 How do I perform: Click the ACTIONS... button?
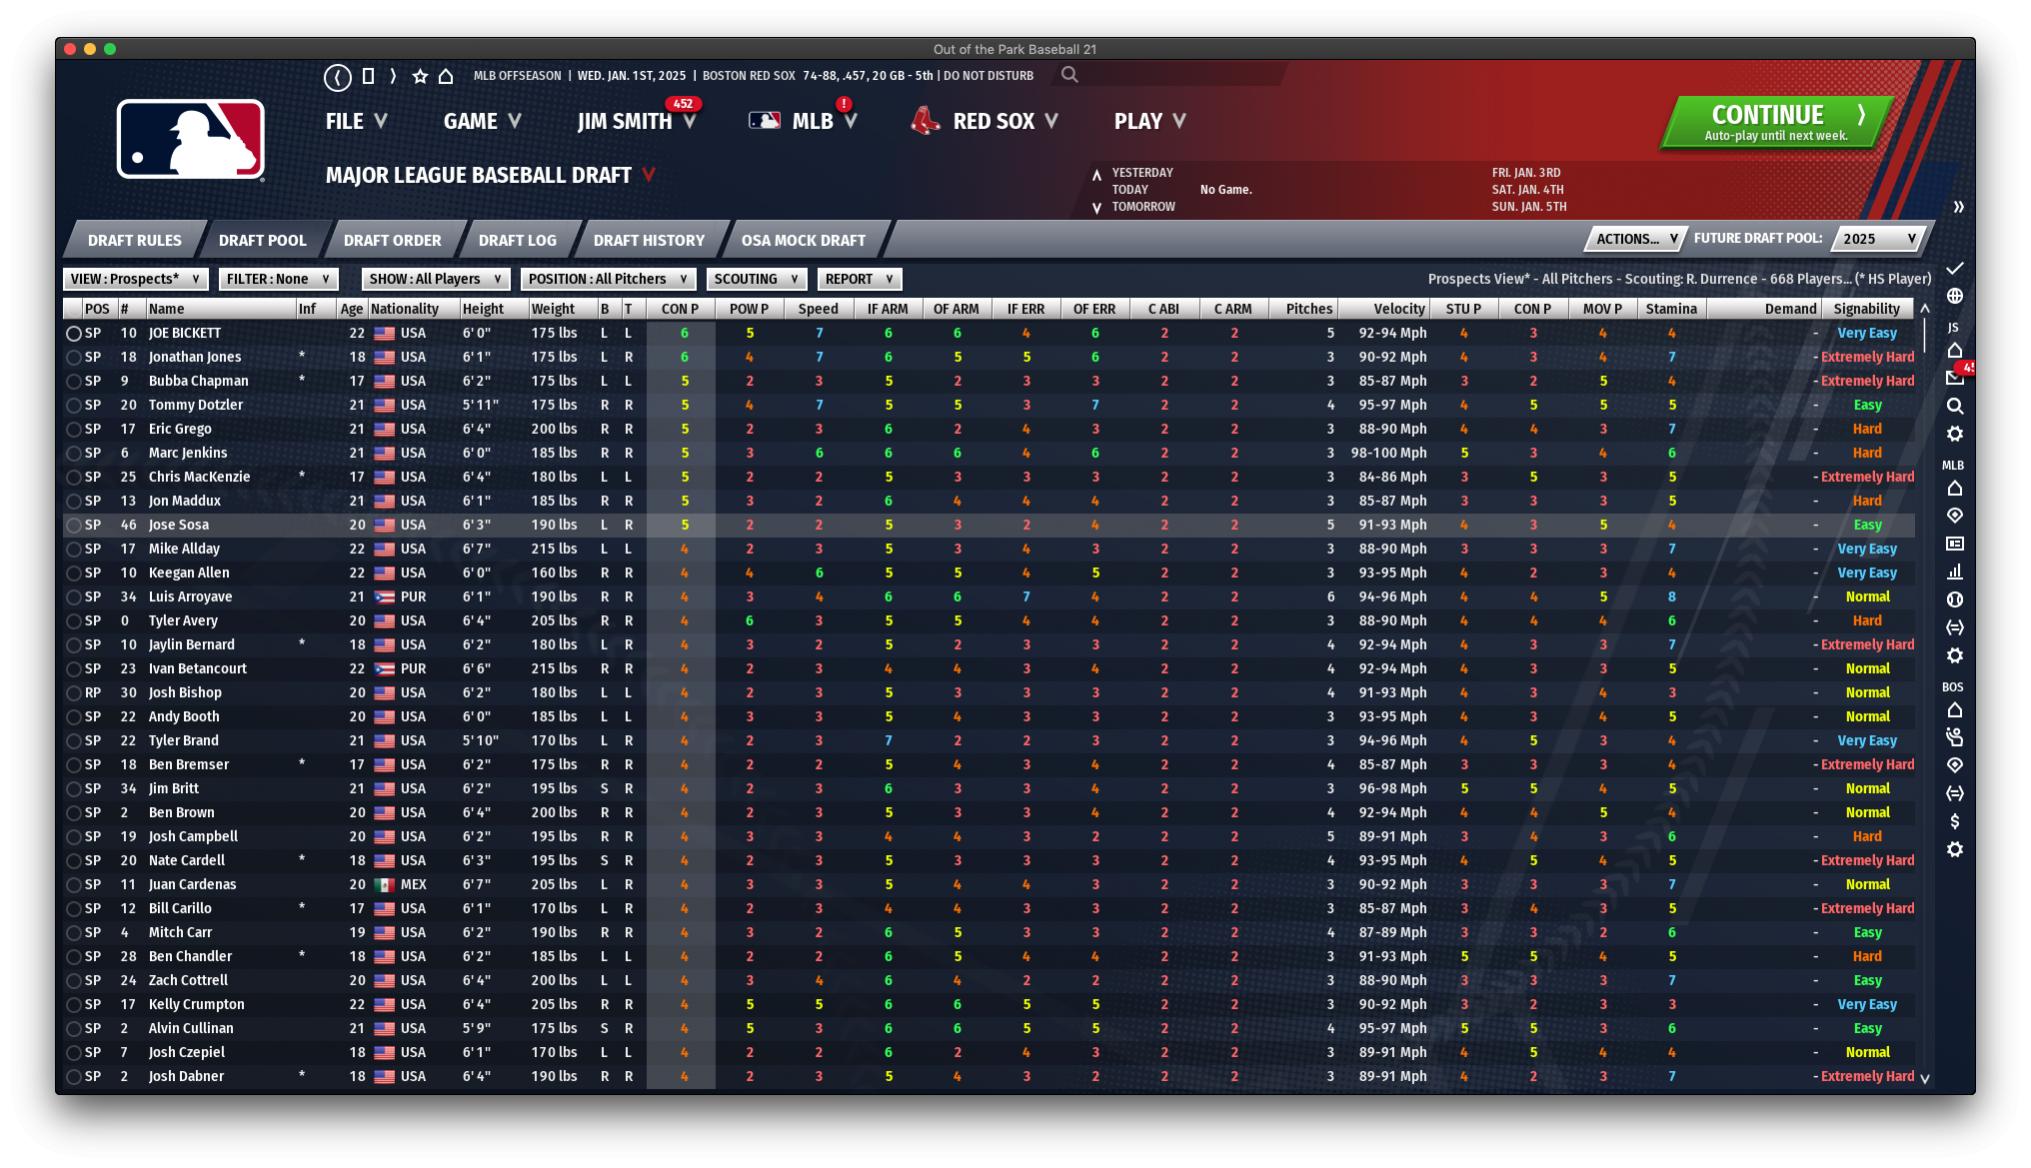click(x=1634, y=239)
